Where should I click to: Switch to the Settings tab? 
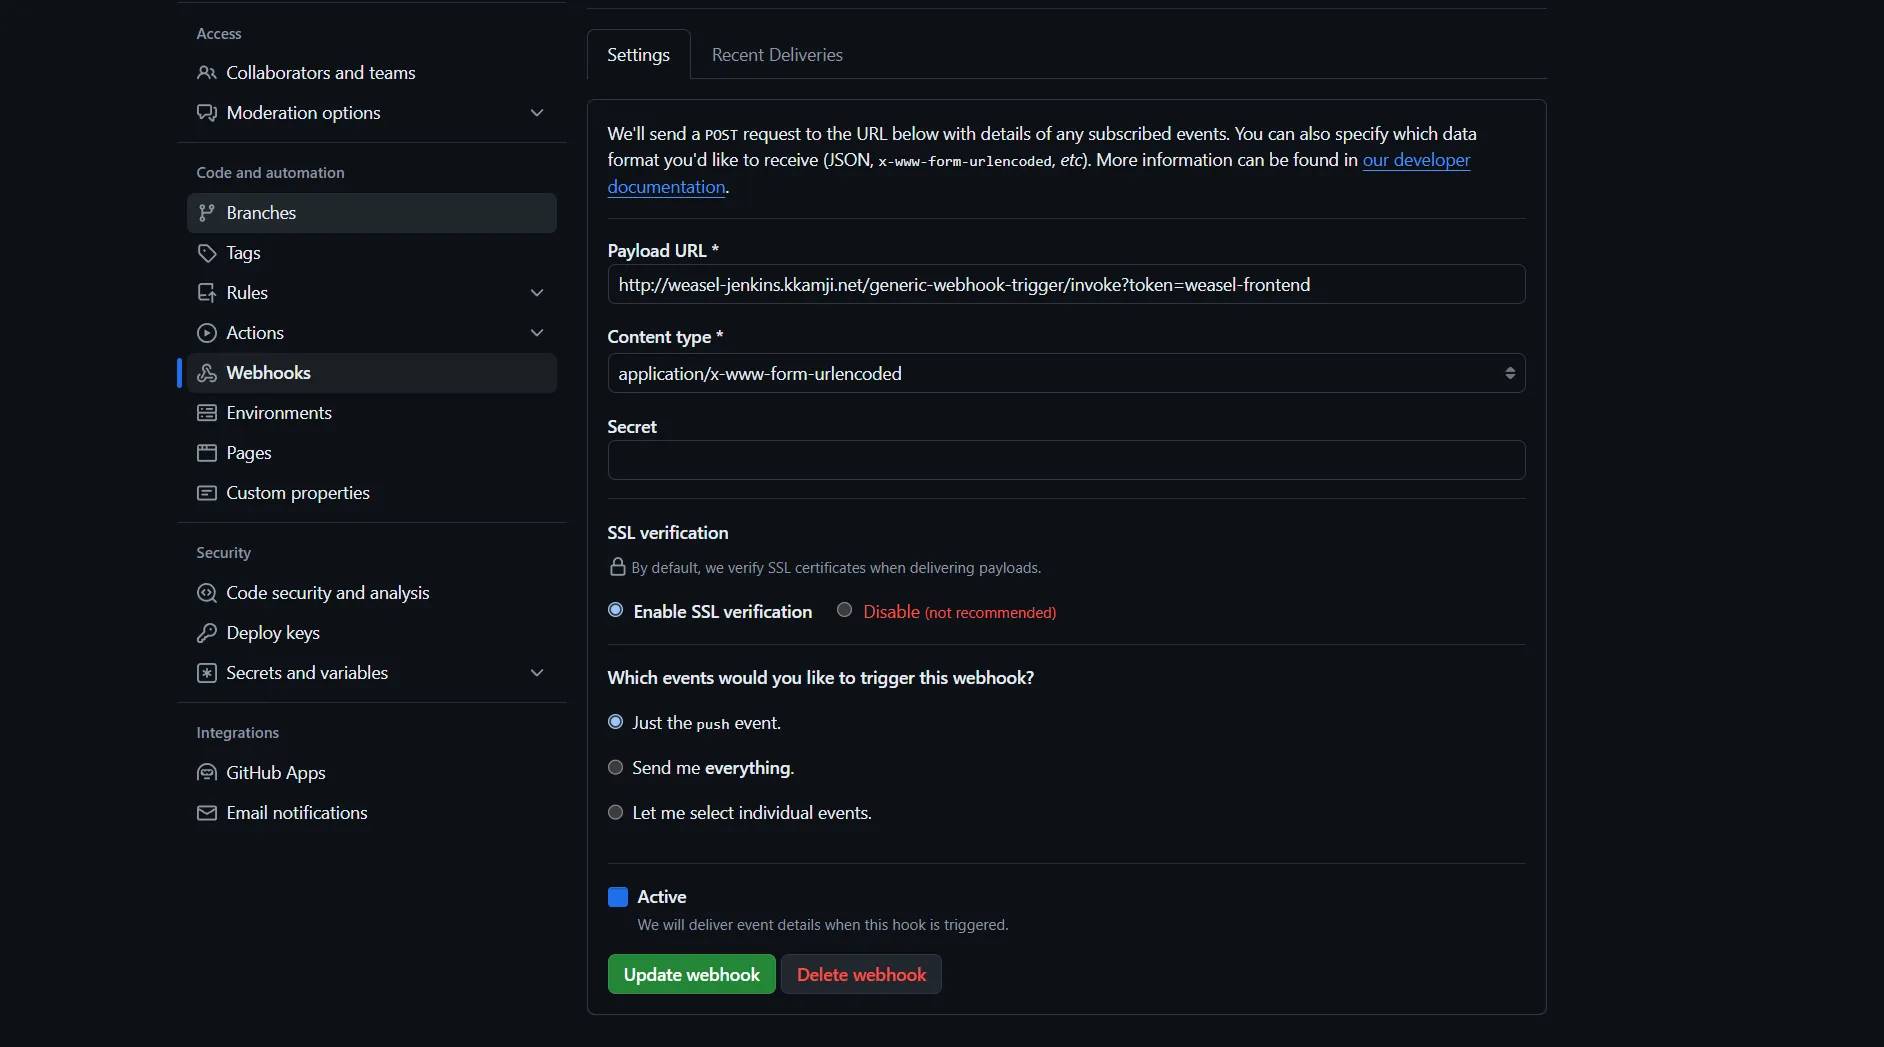pos(638,54)
